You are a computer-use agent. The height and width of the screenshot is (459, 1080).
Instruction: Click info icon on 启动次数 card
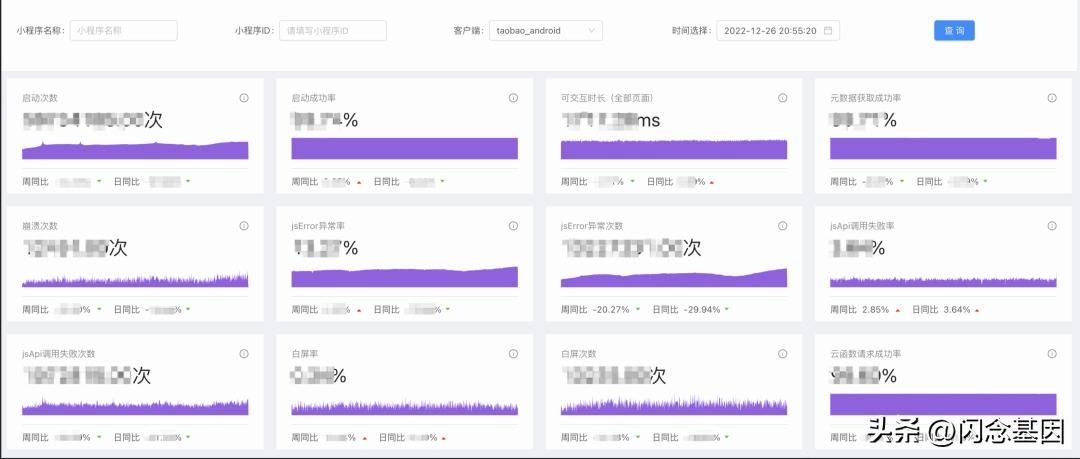[x=244, y=98]
